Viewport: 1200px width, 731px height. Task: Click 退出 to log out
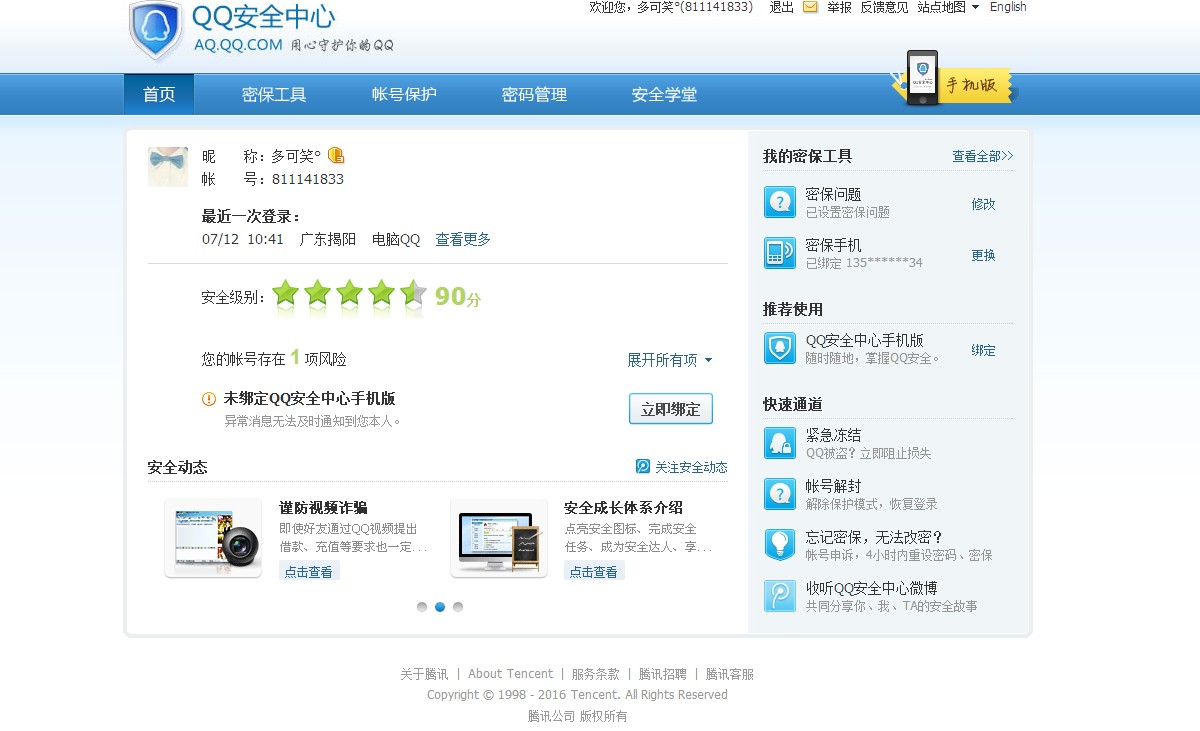pos(782,7)
